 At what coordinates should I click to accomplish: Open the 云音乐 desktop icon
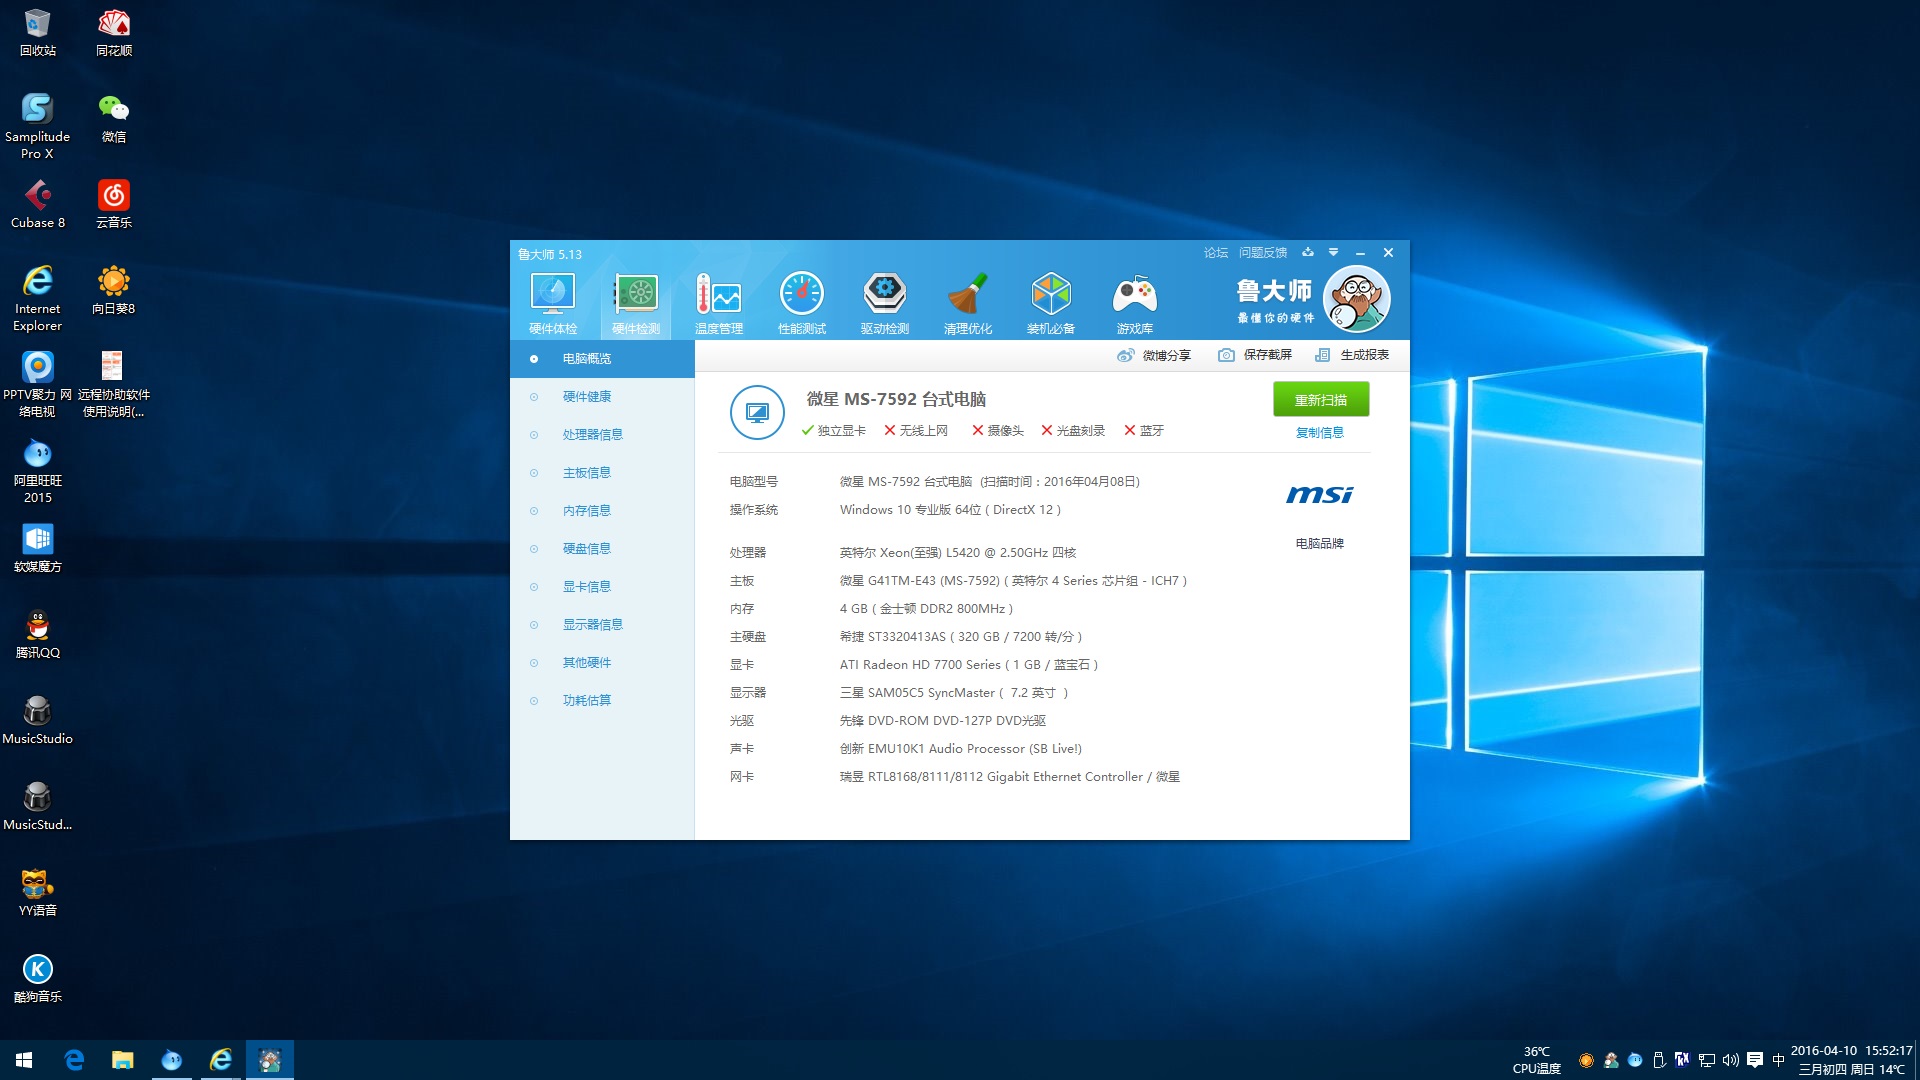click(x=114, y=205)
